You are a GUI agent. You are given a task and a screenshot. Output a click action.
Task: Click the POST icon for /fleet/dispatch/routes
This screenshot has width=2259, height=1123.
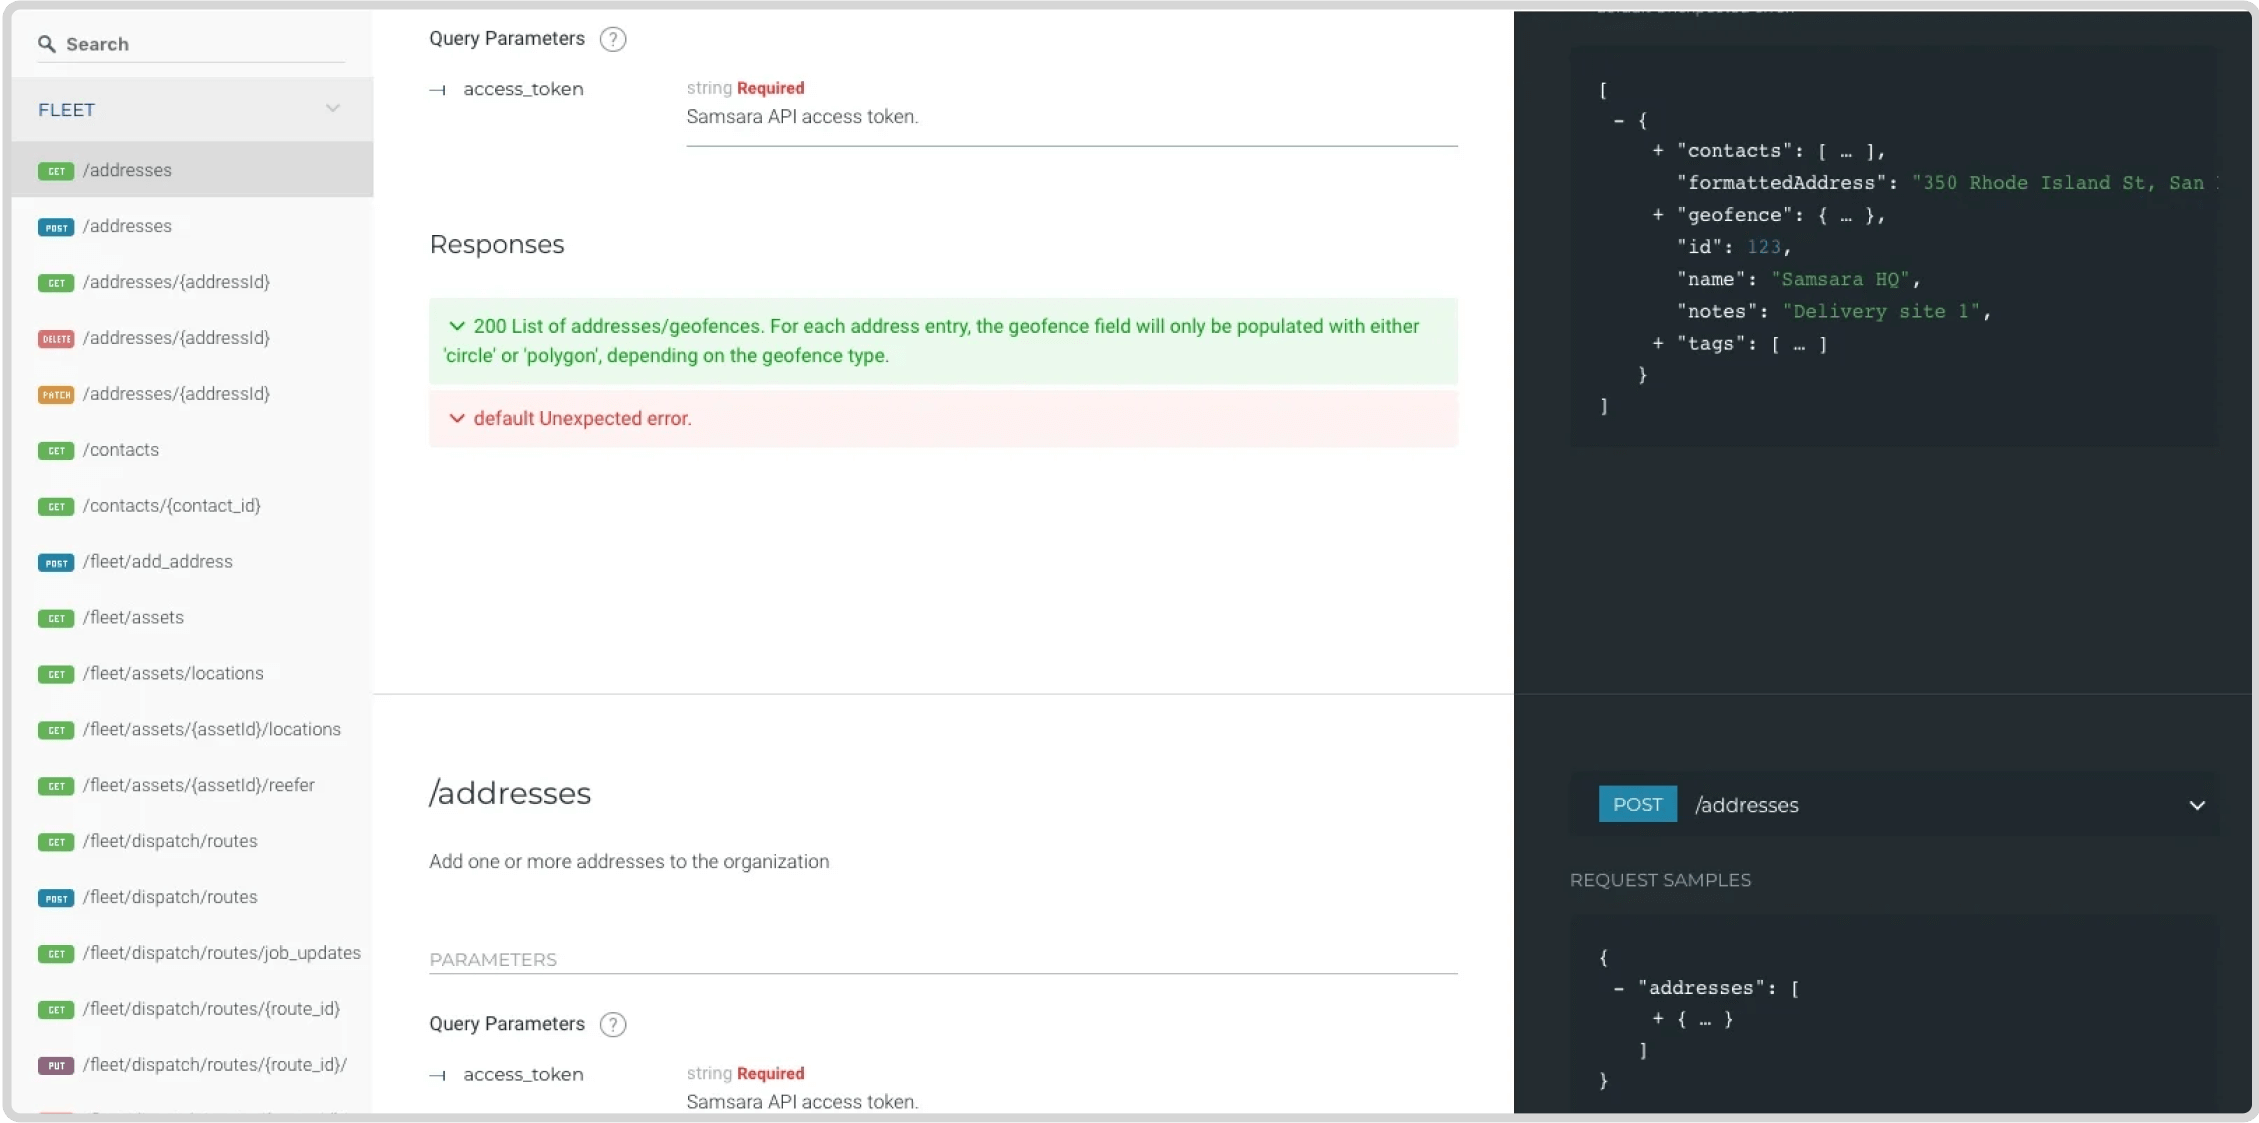(x=56, y=897)
